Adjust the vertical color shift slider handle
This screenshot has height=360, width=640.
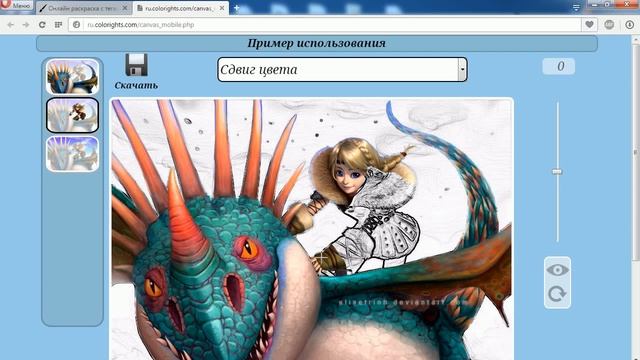(557, 172)
